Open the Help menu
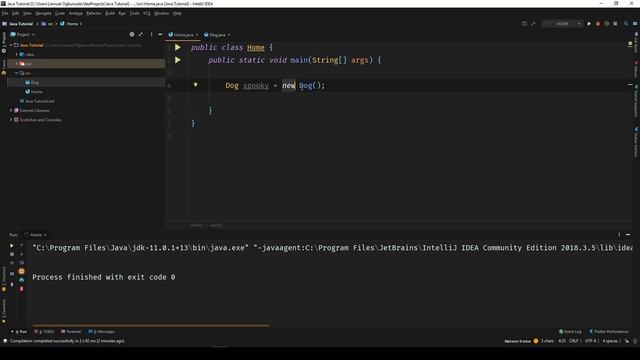 pos(177,13)
